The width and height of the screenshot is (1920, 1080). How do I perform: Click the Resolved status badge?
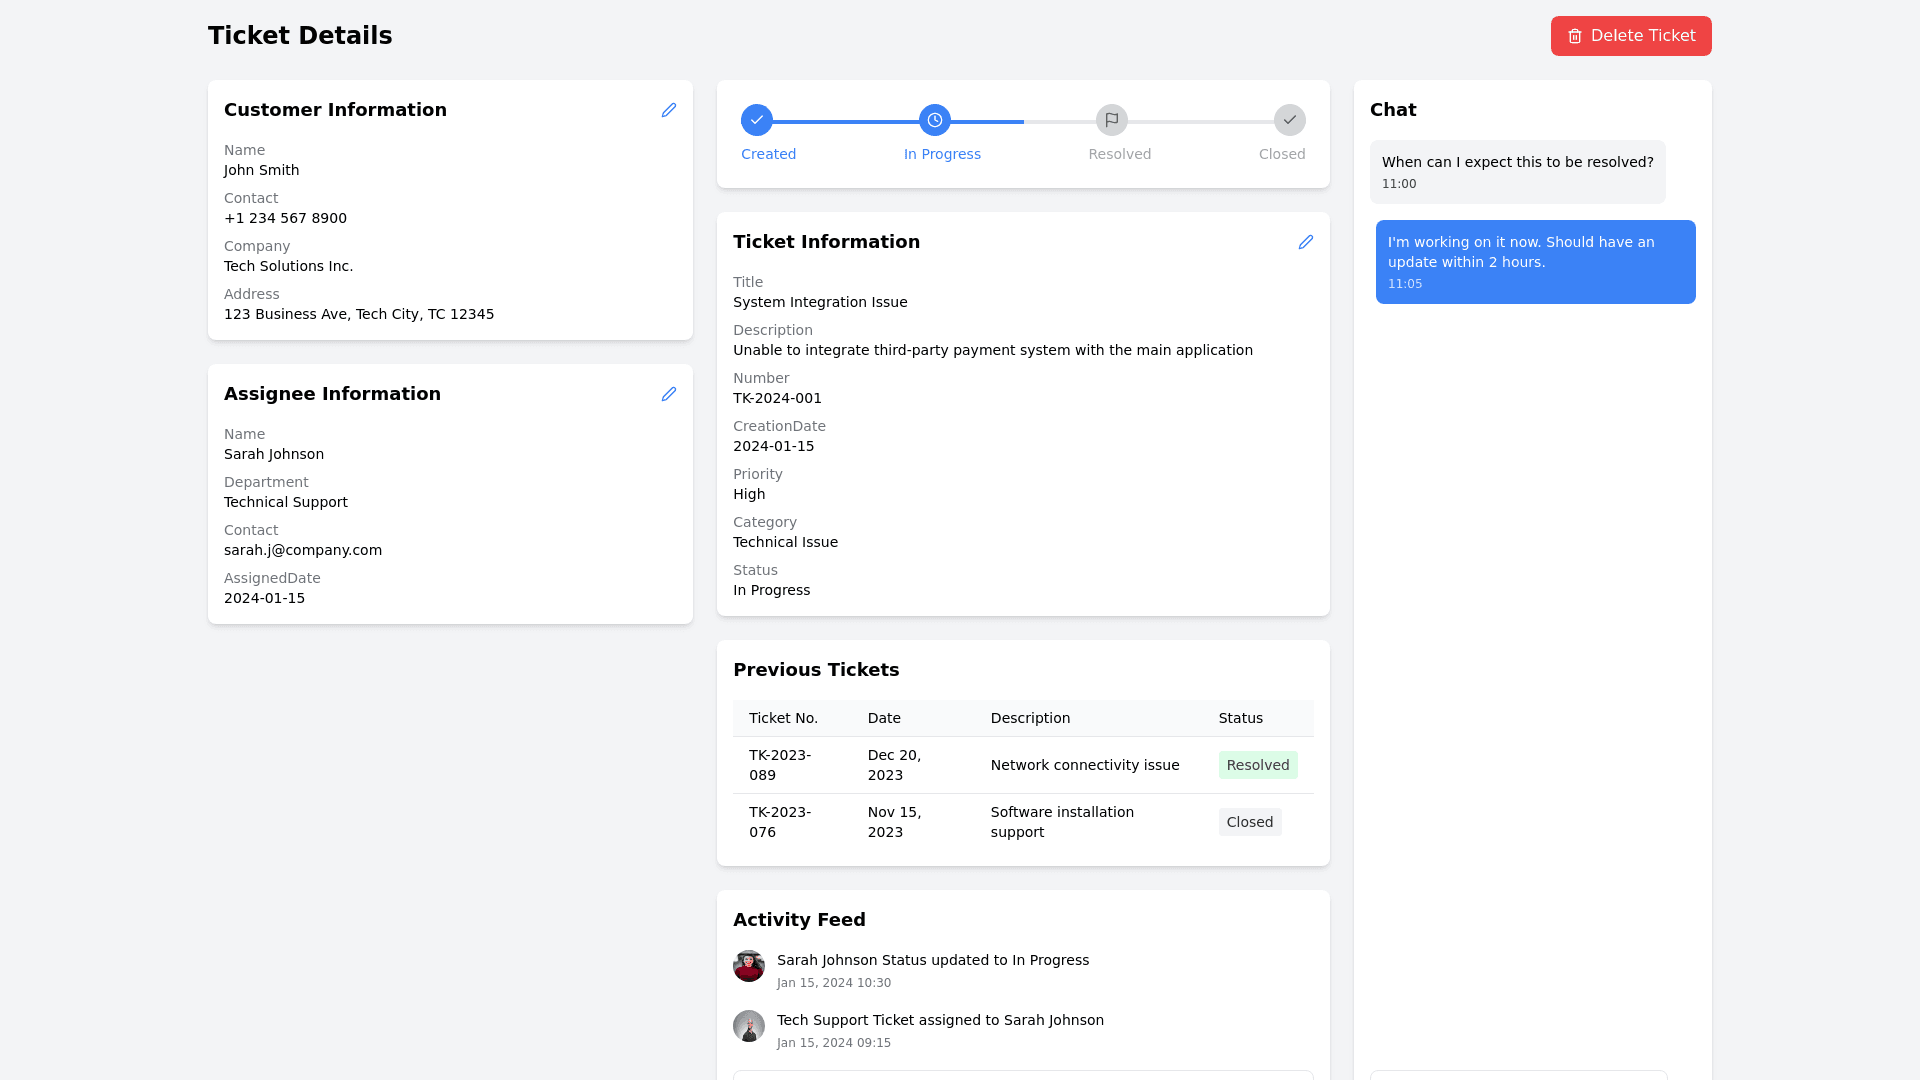coord(1258,765)
